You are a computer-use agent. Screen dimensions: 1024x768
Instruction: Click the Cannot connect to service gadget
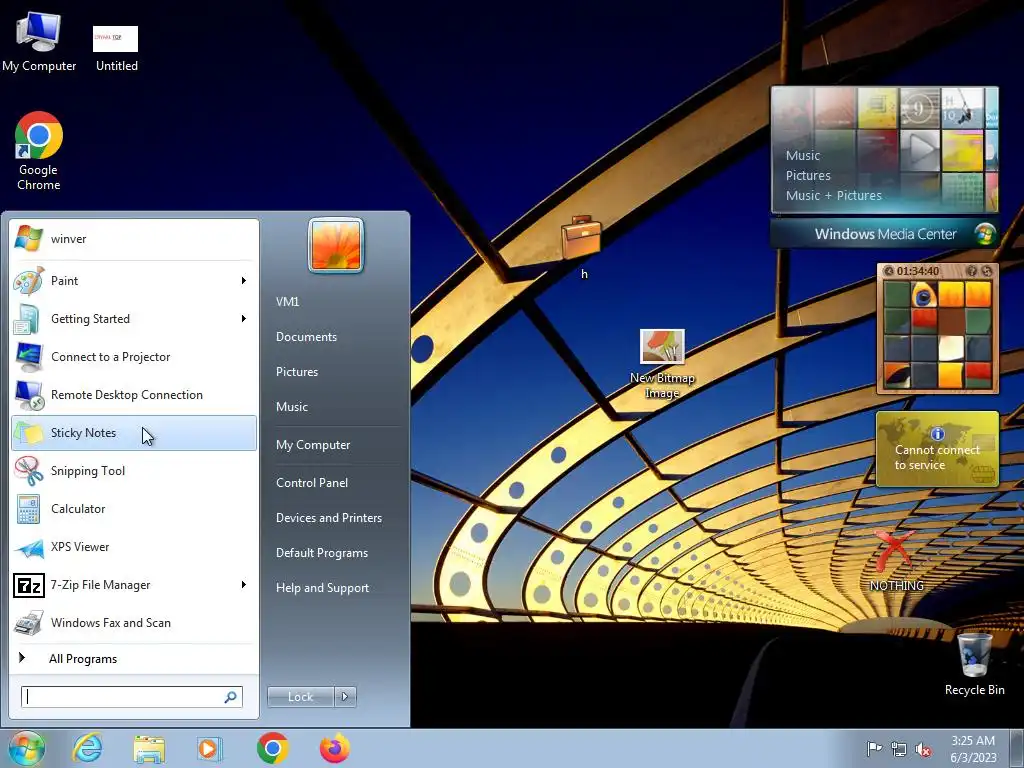coord(937,449)
